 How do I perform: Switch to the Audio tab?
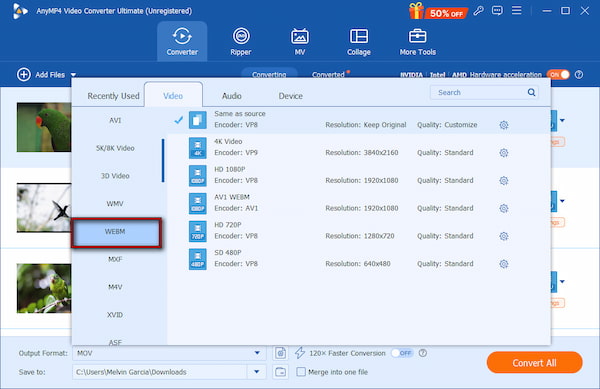[232, 96]
